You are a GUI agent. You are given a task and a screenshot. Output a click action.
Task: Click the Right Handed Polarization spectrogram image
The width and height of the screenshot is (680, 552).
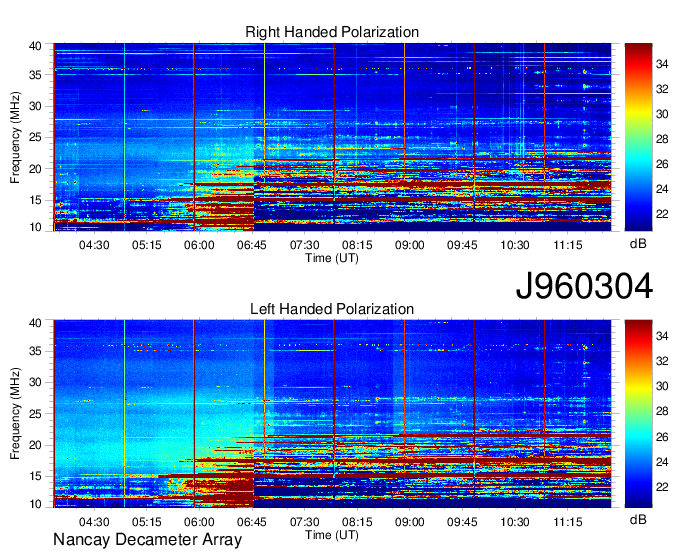(x=332, y=137)
